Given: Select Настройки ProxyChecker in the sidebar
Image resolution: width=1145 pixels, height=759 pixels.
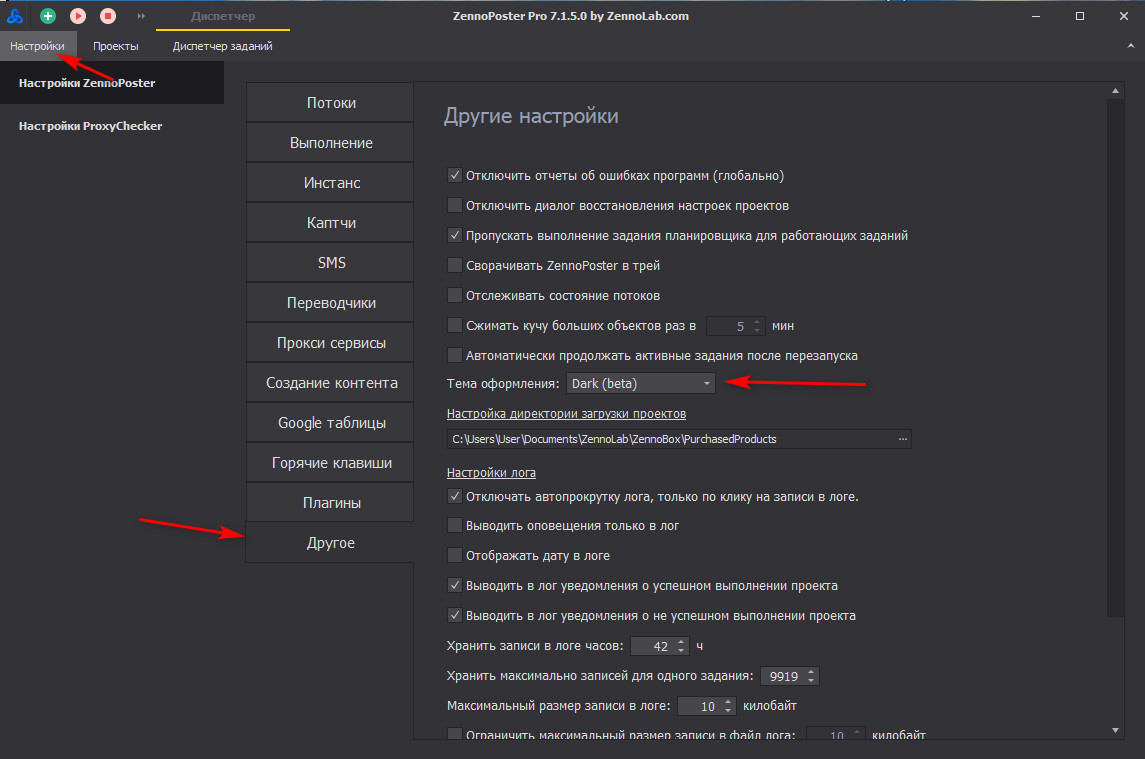Looking at the screenshot, I should point(91,126).
